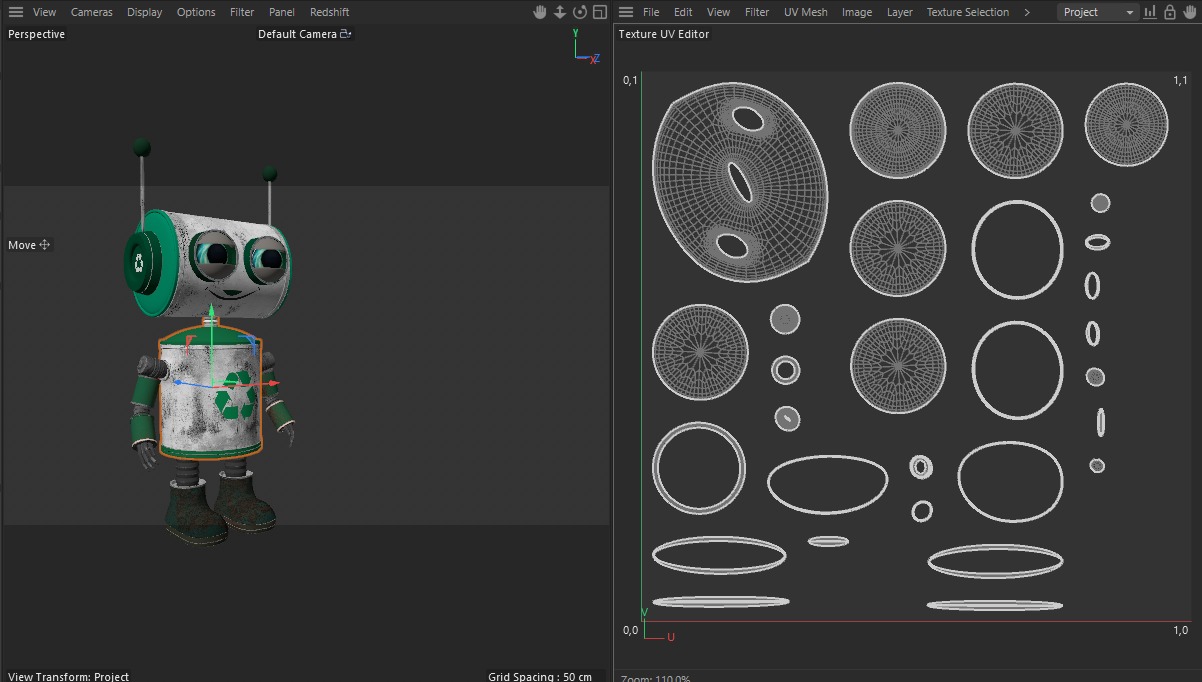This screenshot has width=1202, height=682.
Task: Click the Default Camera link icon
Action: pos(346,34)
